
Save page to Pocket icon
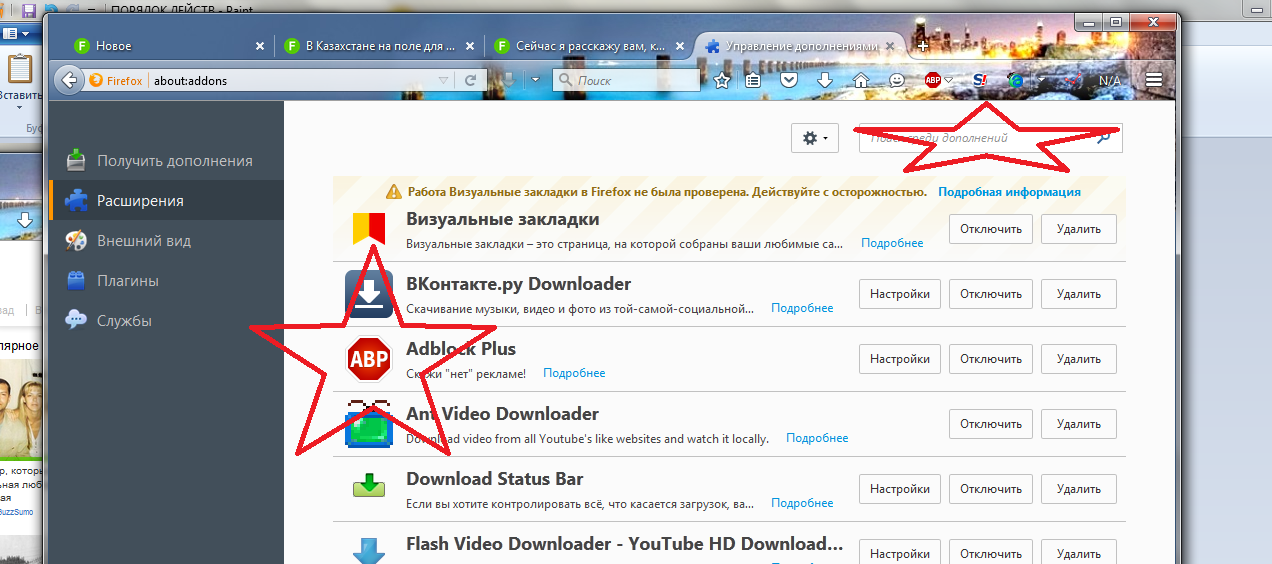pyautogui.click(x=790, y=80)
